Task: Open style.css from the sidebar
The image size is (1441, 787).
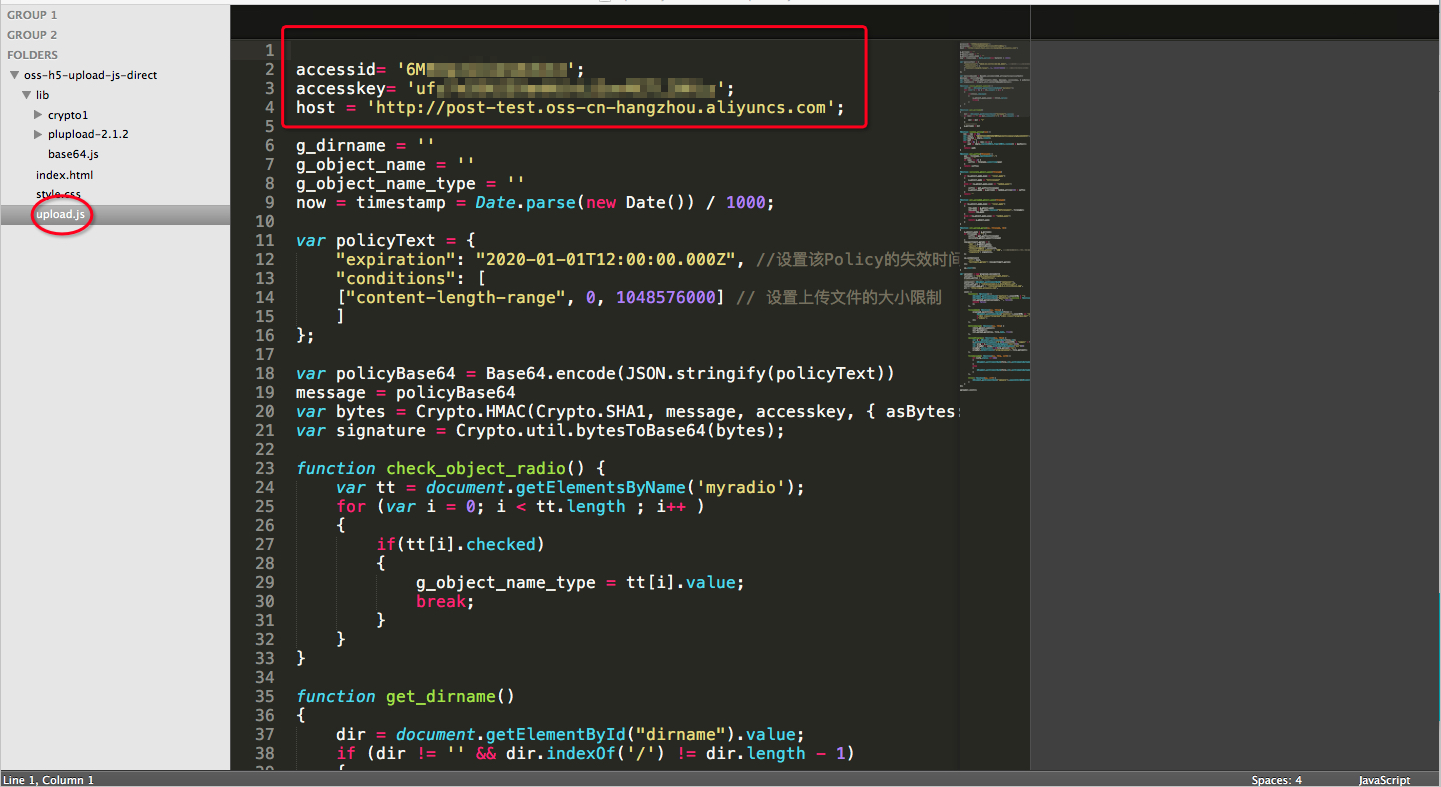Action: tap(58, 194)
